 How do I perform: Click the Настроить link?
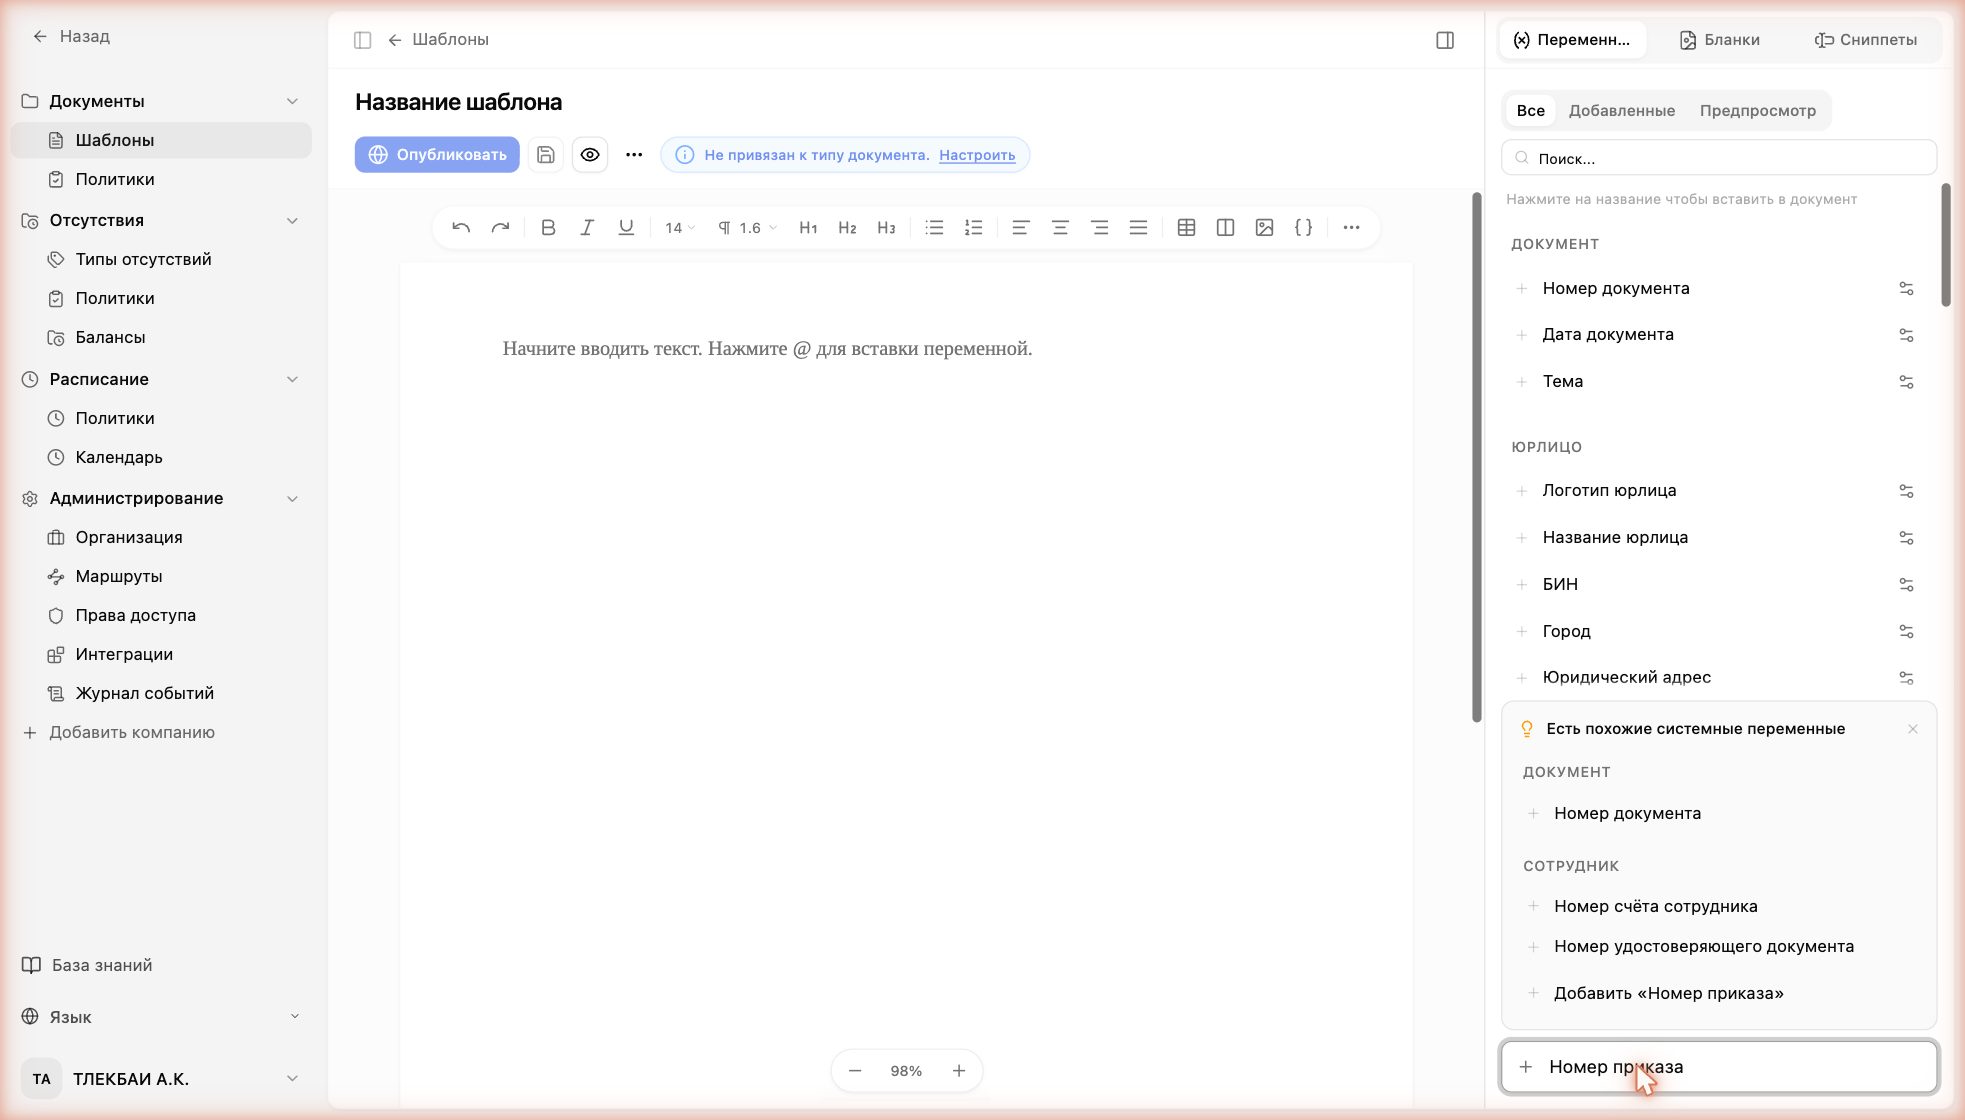point(977,155)
